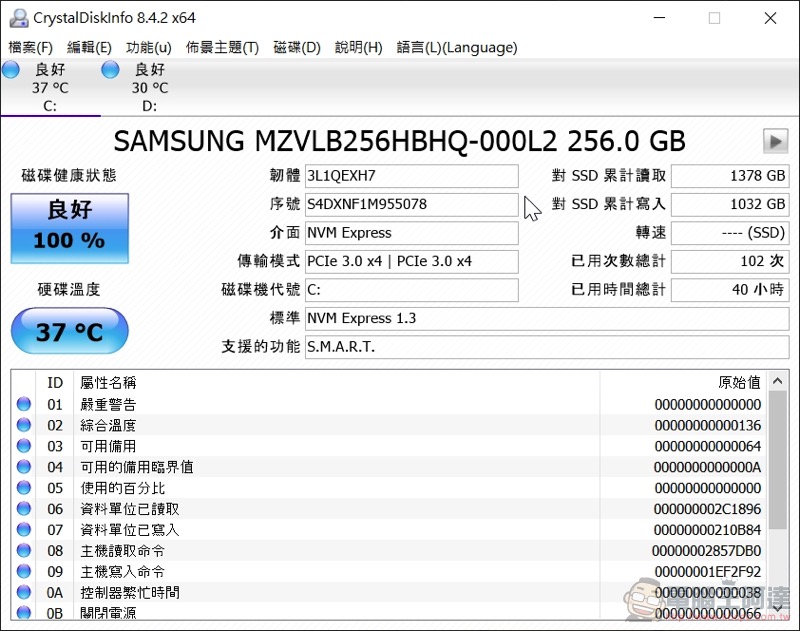Select the 01 嚴重警告 attribute row
800x631 pixels.
coord(388,405)
